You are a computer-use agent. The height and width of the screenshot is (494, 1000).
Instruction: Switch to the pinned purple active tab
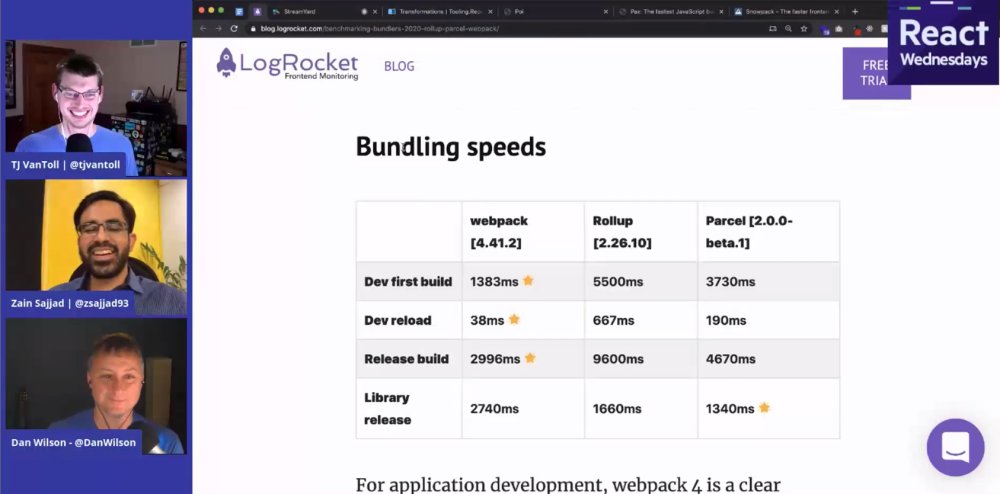[x=257, y=11]
